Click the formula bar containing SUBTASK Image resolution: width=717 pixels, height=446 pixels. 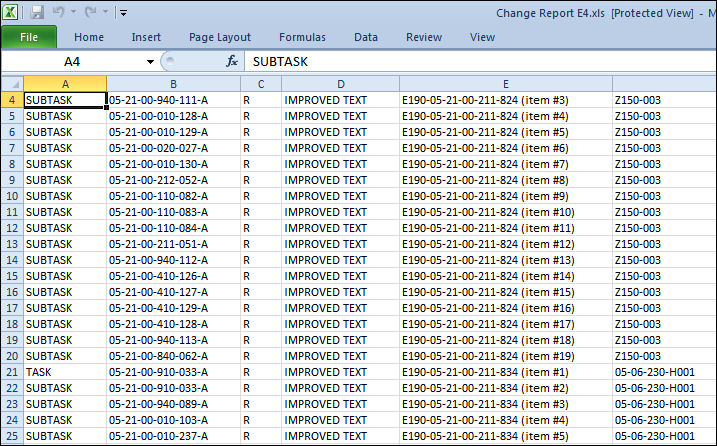(480, 61)
